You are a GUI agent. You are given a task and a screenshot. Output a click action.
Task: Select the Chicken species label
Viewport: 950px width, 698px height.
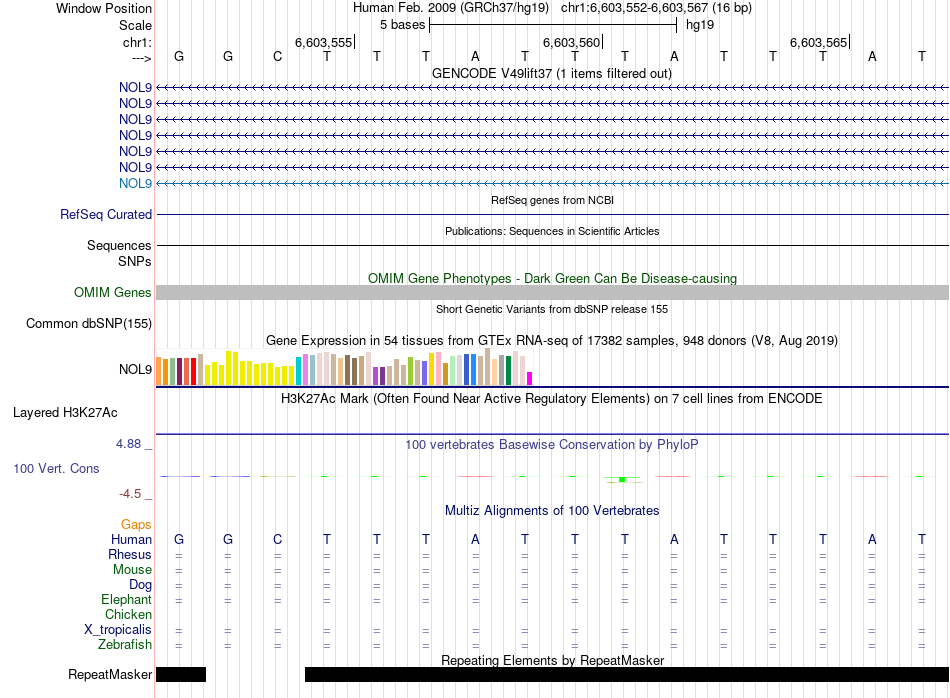[x=128, y=614]
